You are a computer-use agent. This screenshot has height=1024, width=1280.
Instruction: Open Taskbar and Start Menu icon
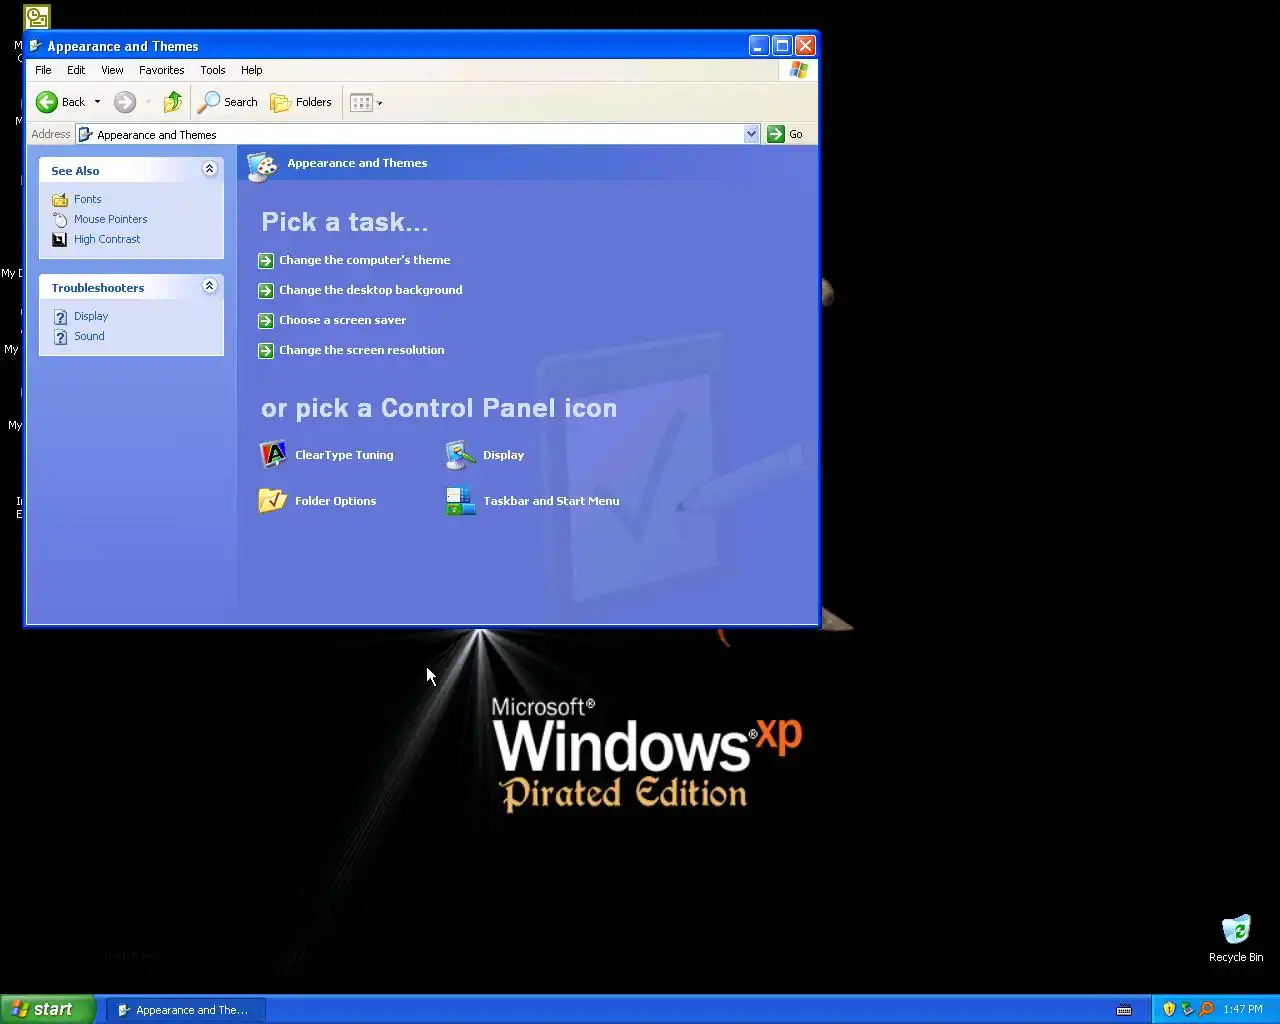pyautogui.click(x=533, y=501)
